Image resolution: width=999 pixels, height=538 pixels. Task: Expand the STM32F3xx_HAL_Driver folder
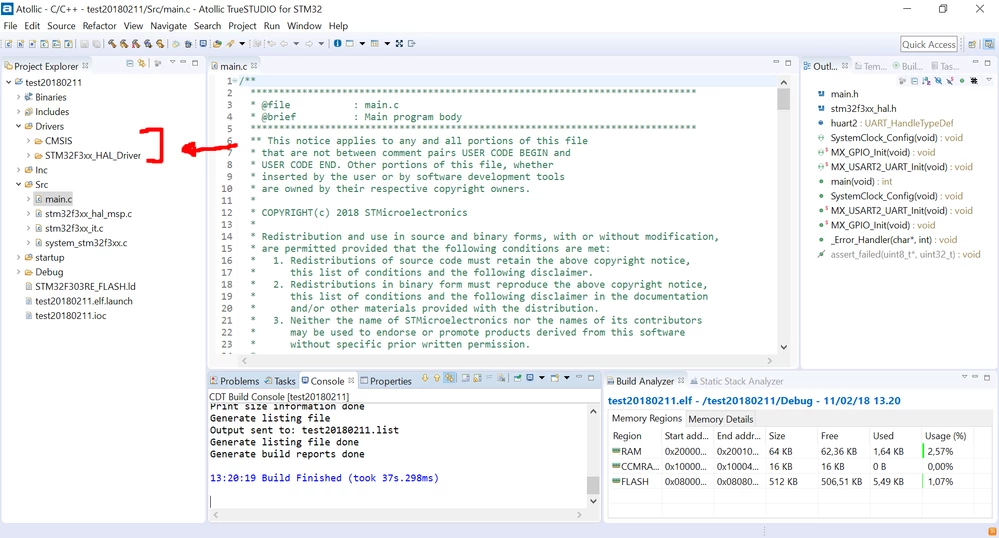29,155
